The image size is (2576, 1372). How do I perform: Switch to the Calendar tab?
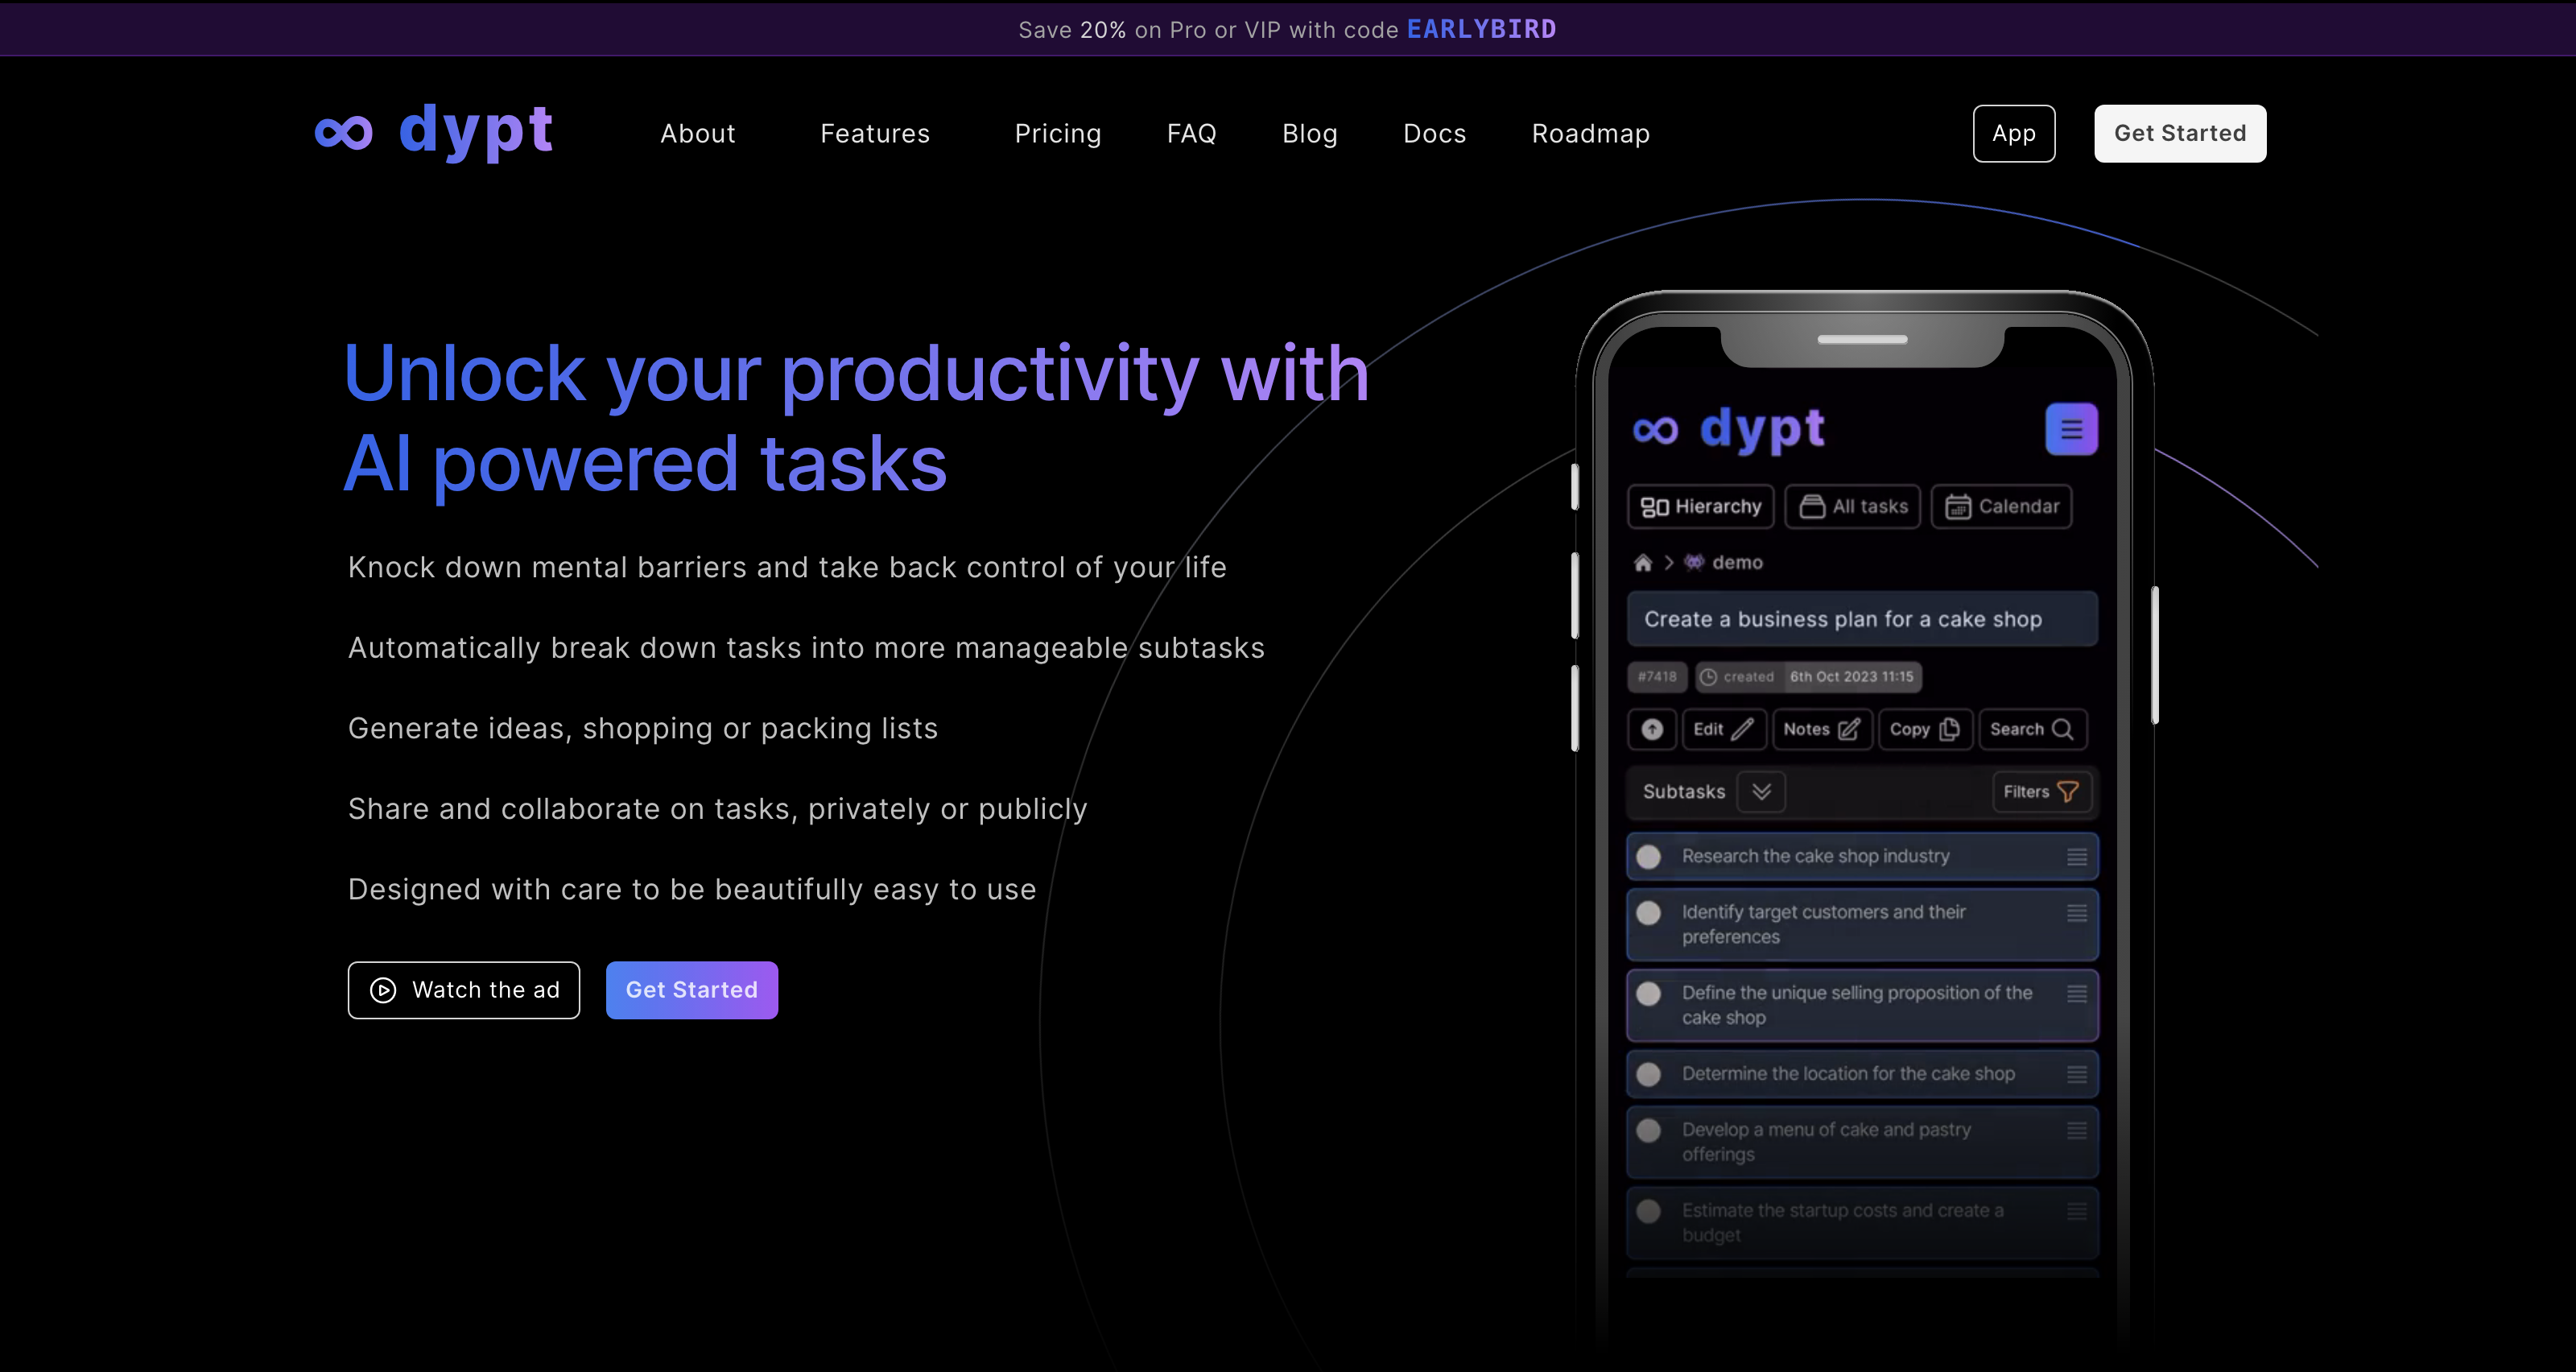[x=2001, y=507]
